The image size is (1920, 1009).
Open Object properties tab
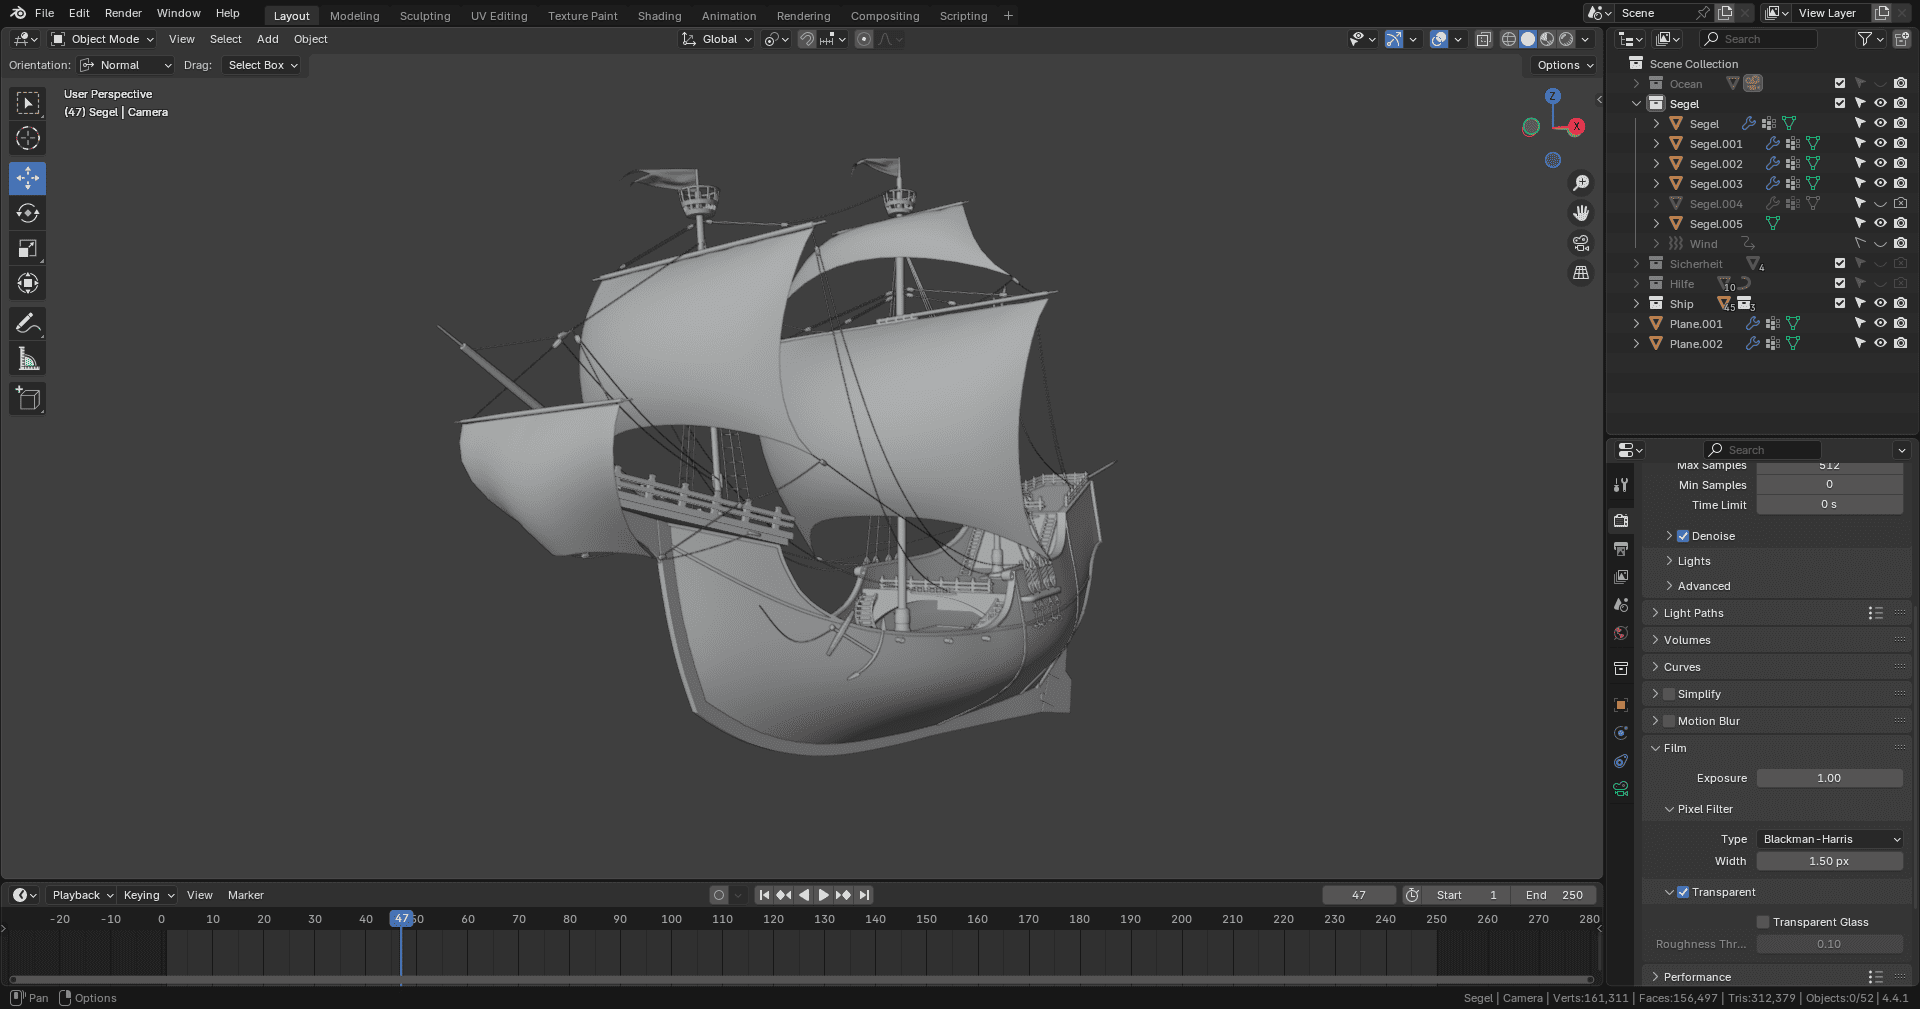point(1621,705)
